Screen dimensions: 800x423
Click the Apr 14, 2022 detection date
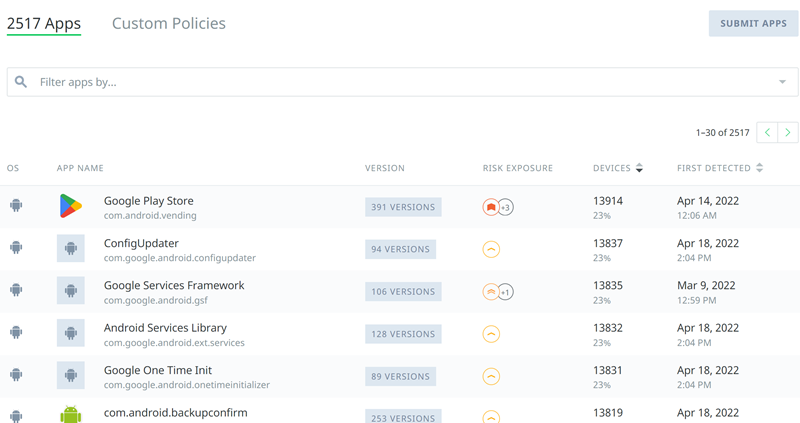(x=708, y=201)
